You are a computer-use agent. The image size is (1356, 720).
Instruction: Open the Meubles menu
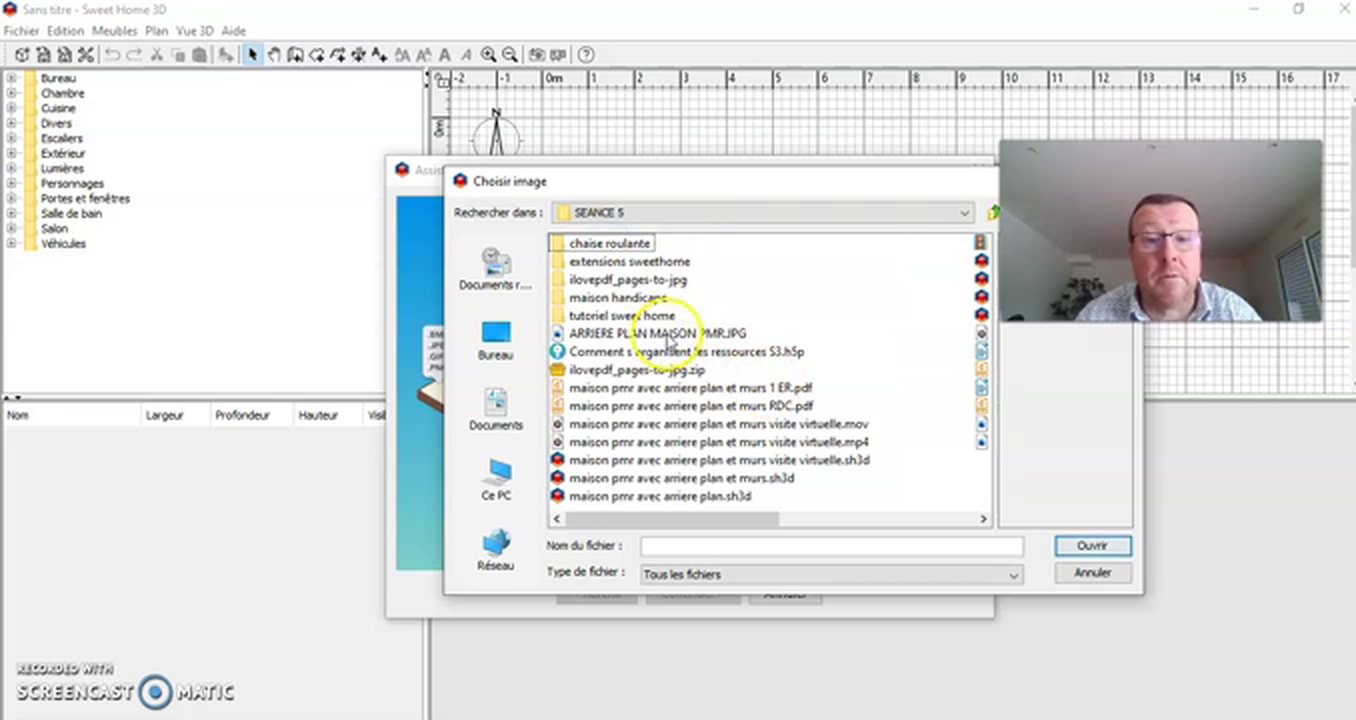pos(113,31)
